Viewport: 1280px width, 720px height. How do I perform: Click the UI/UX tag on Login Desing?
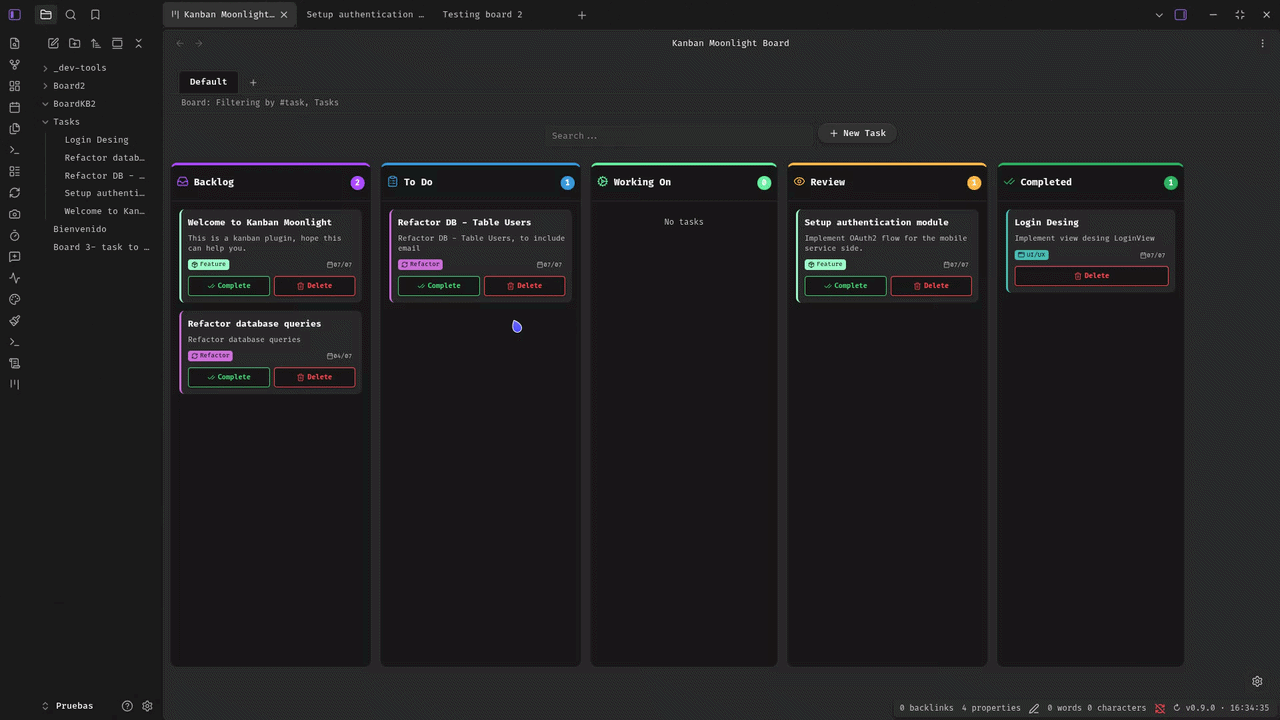coord(1032,255)
